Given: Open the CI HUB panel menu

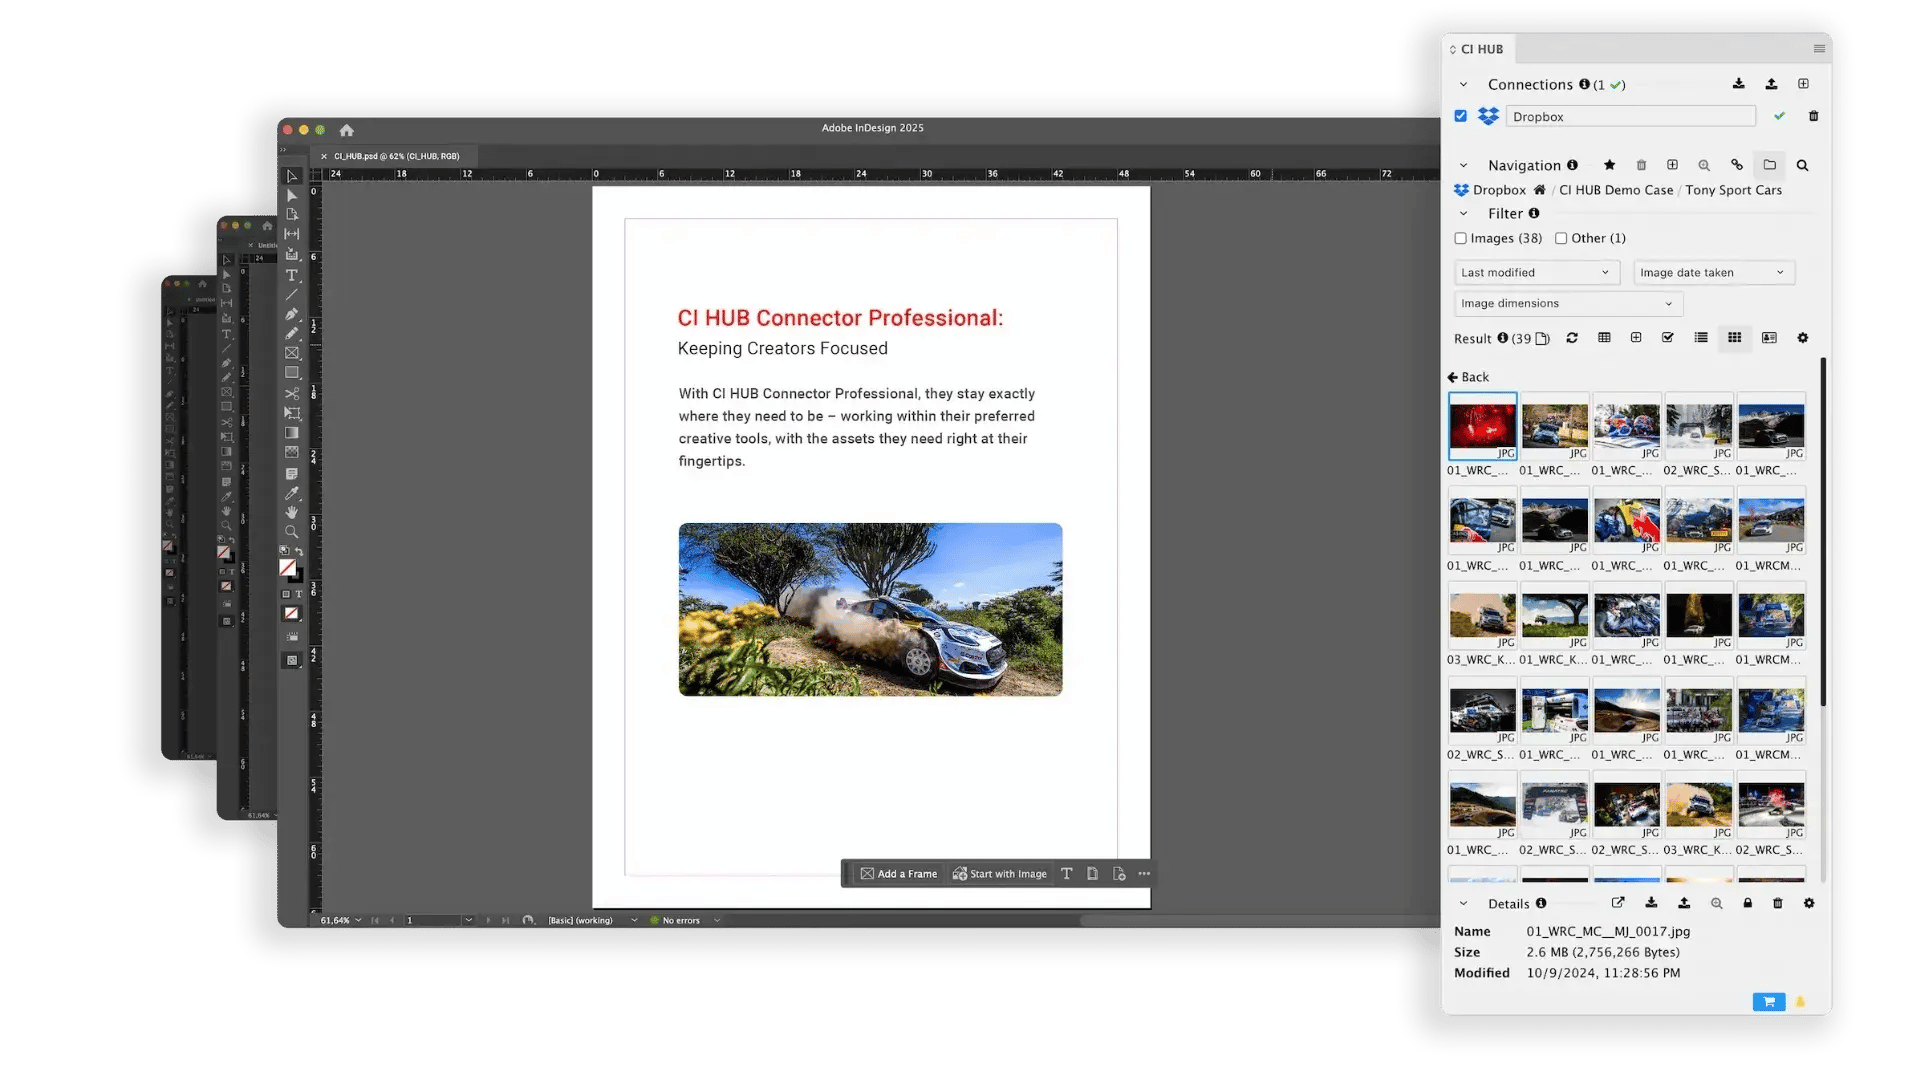Looking at the screenshot, I should coord(1819,49).
